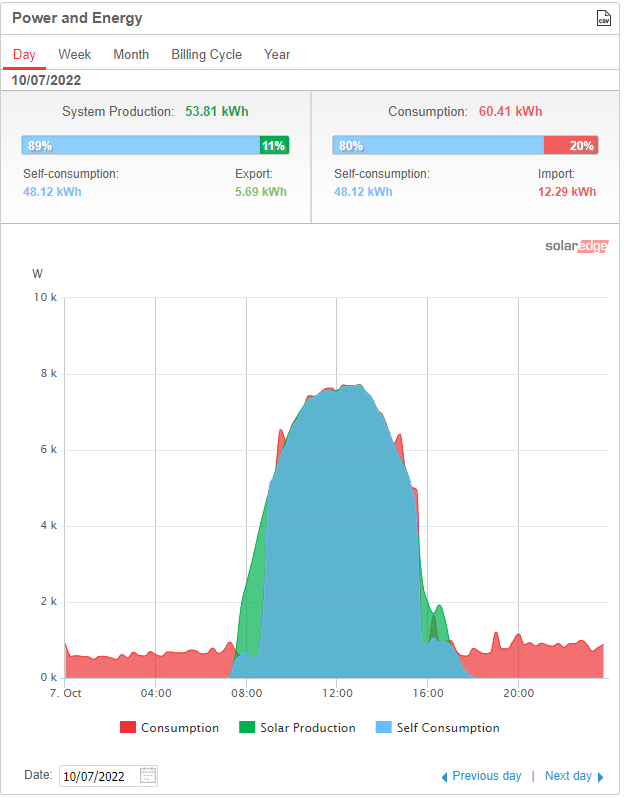Switch to the Month tab
The height and width of the screenshot is (797, 624).
click(131, 55)
